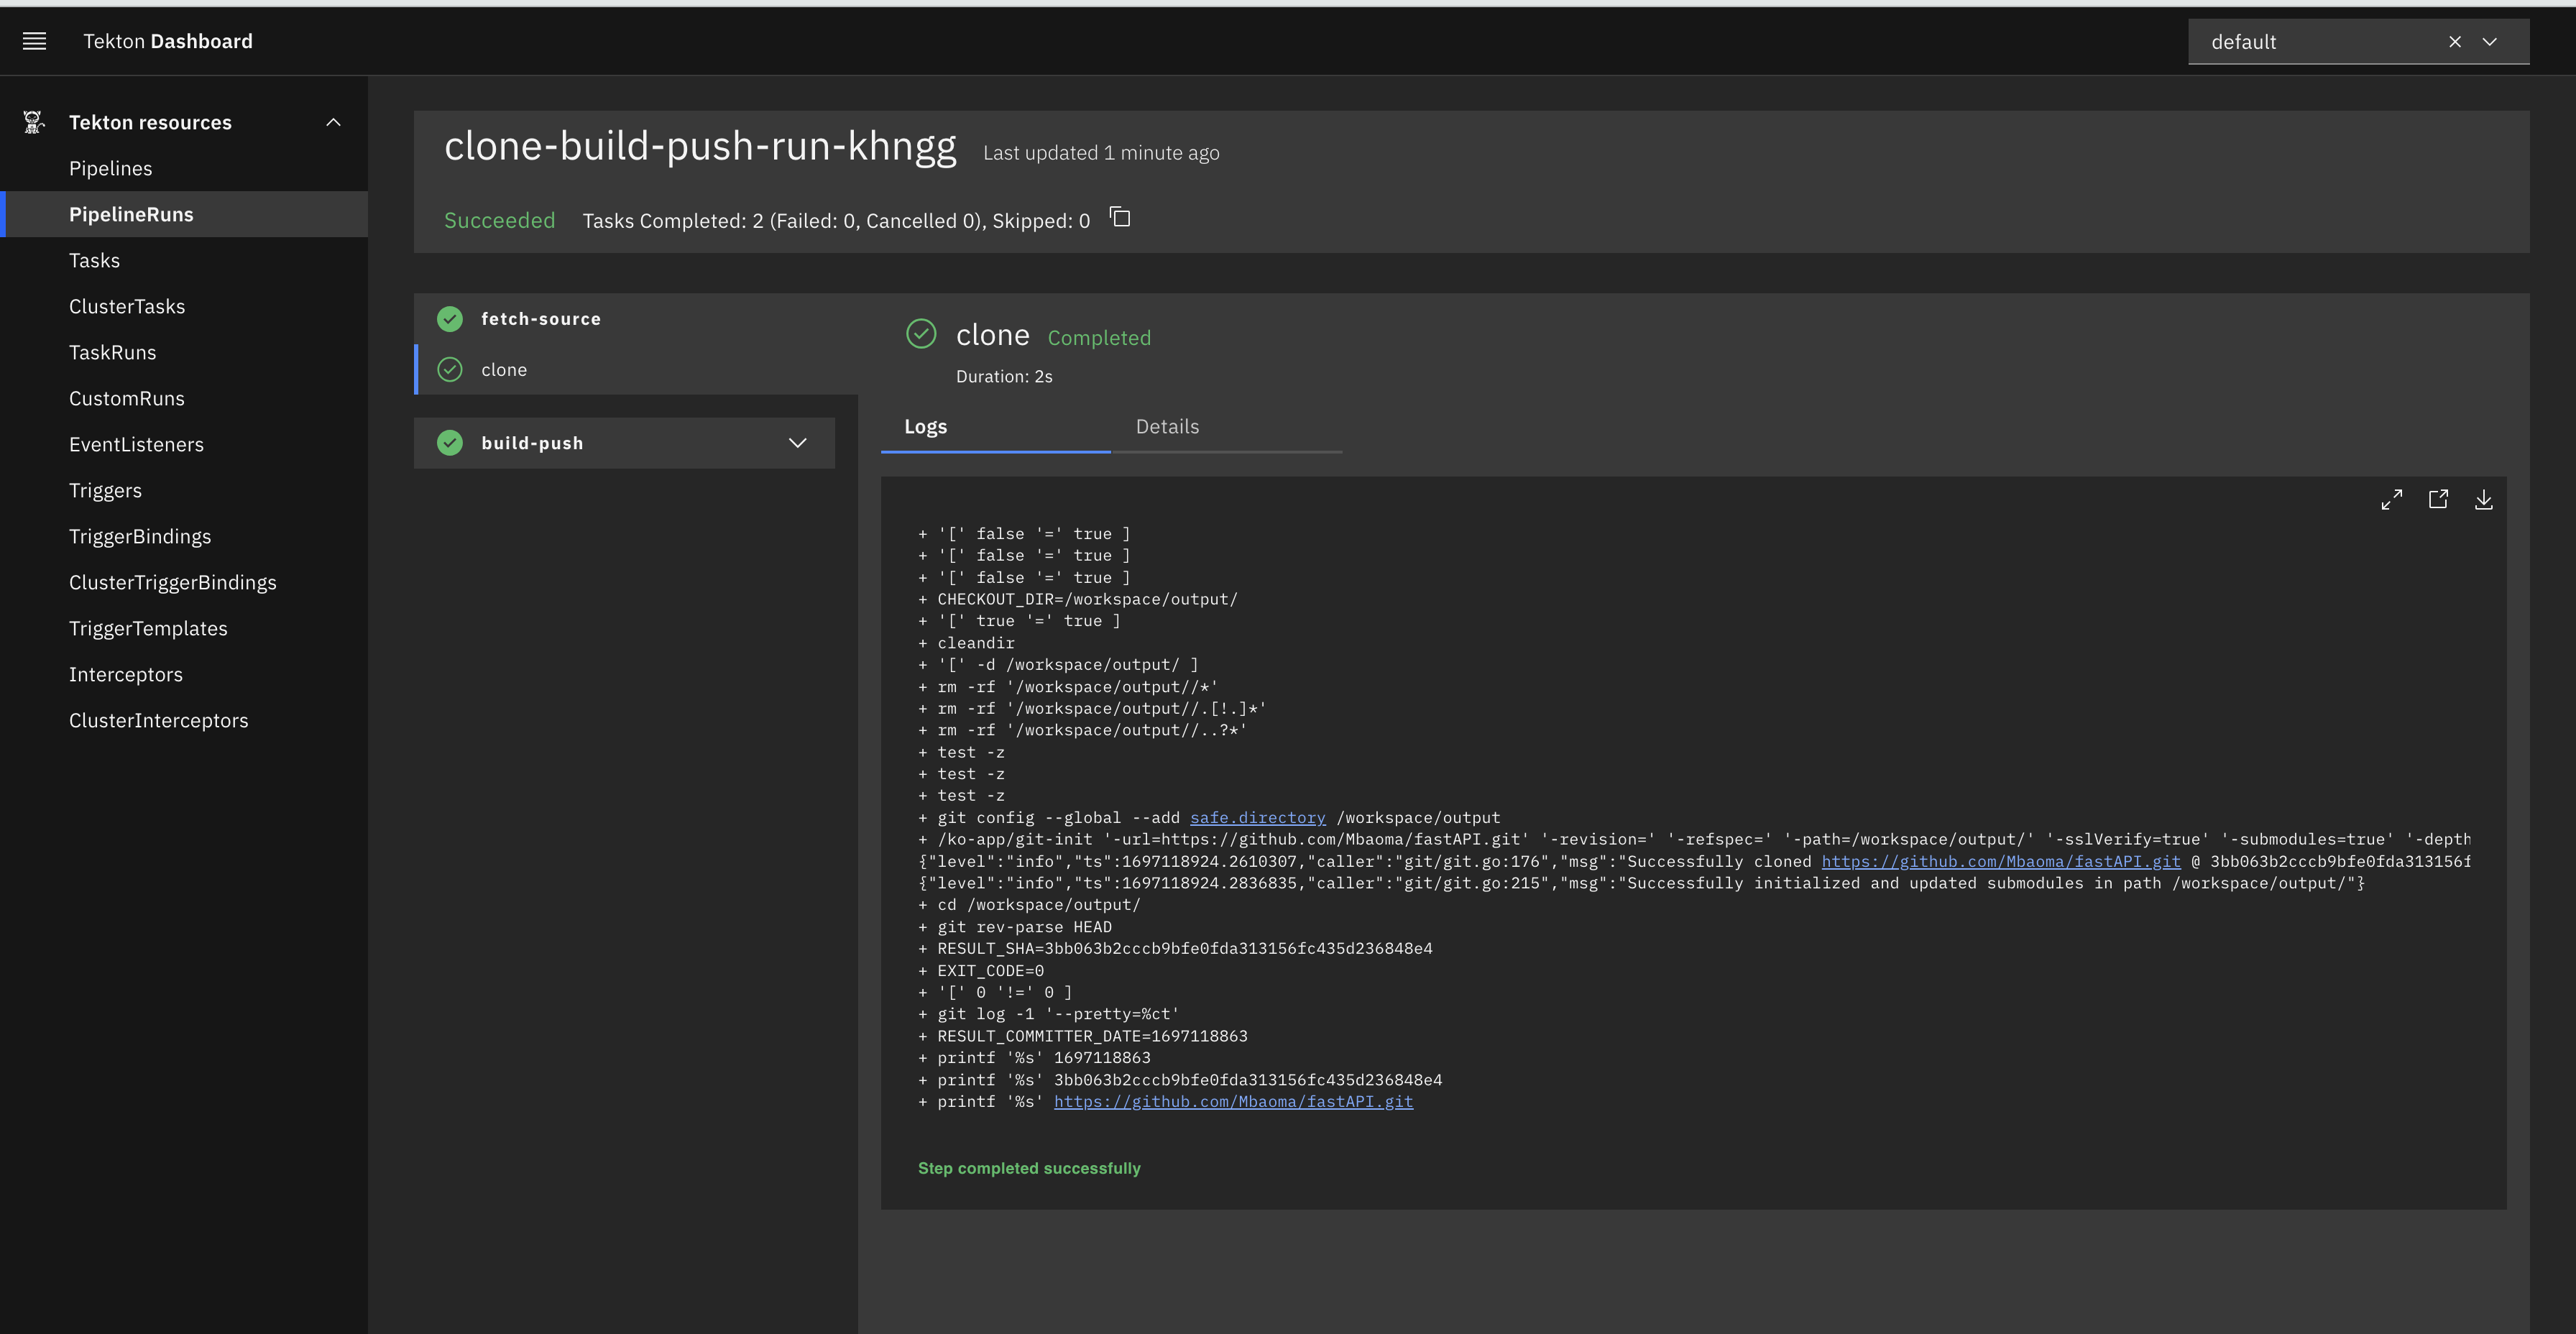Open the navigation hamburger menu
Screen dimensions: 2576x1334
pos(34,41)
